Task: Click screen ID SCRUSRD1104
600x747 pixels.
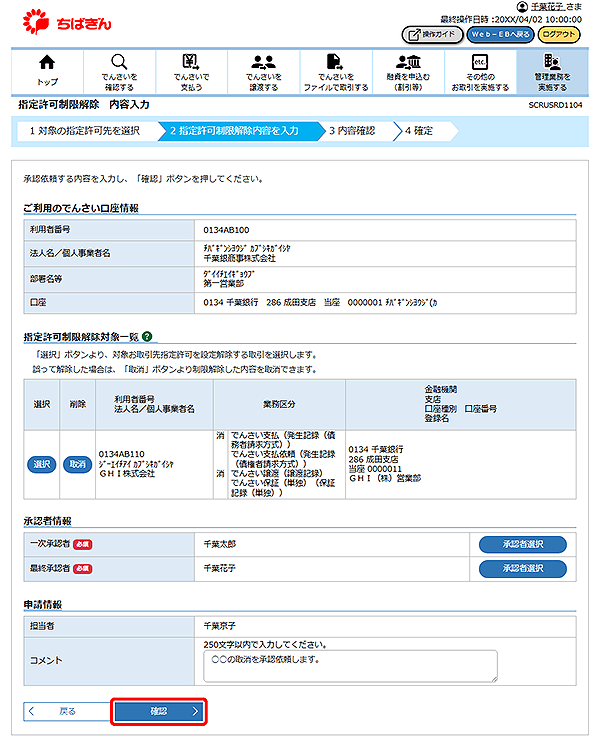Action: tap(555, 105)
